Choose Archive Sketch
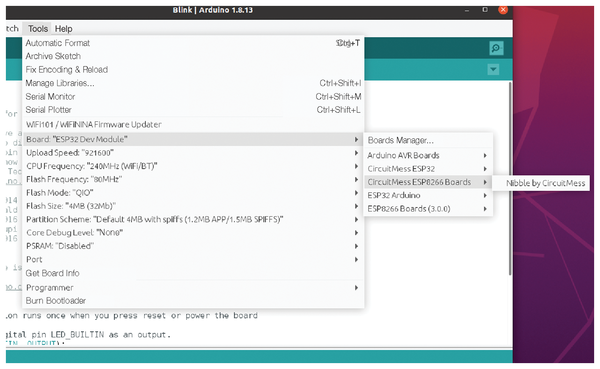Image resolution: width=600 pixels, height=369 pixels. [x=193, y=56]
